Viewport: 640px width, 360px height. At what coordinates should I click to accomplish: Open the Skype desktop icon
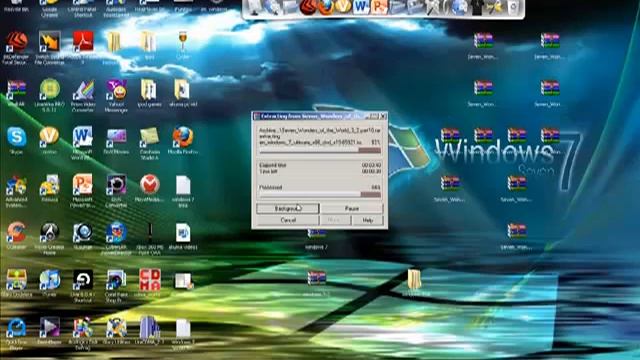[x=16, y=137]
